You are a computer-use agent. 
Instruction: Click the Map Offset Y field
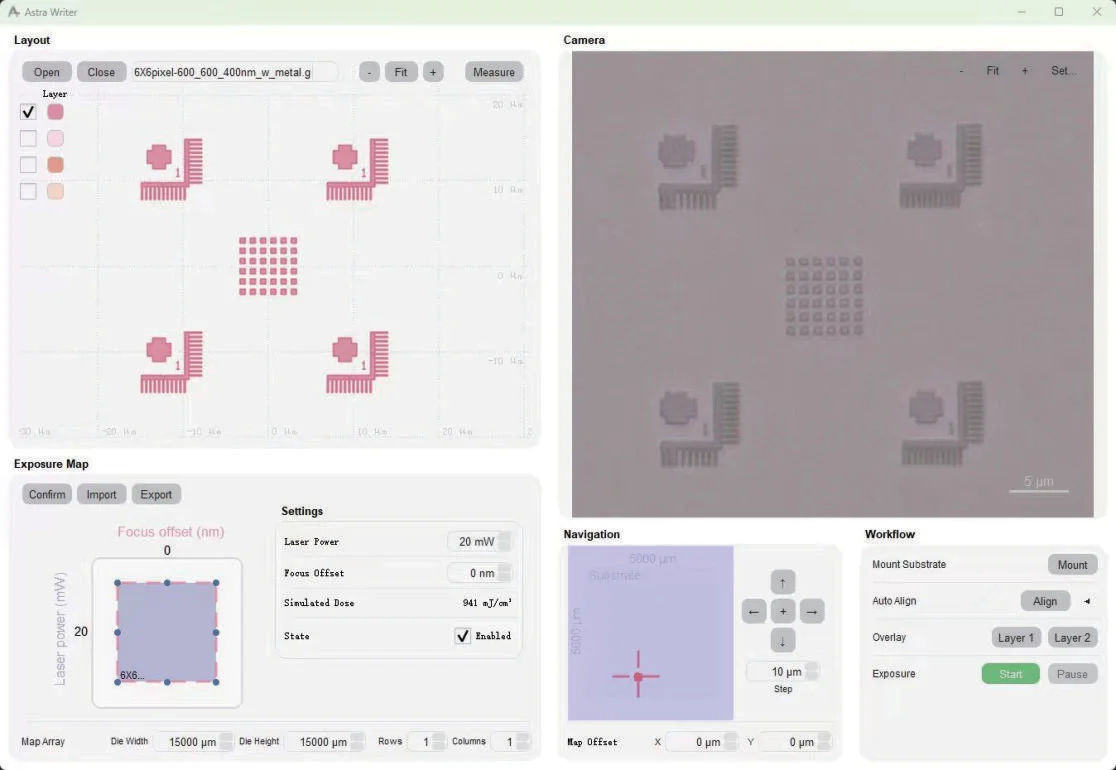tap(788, 742)
